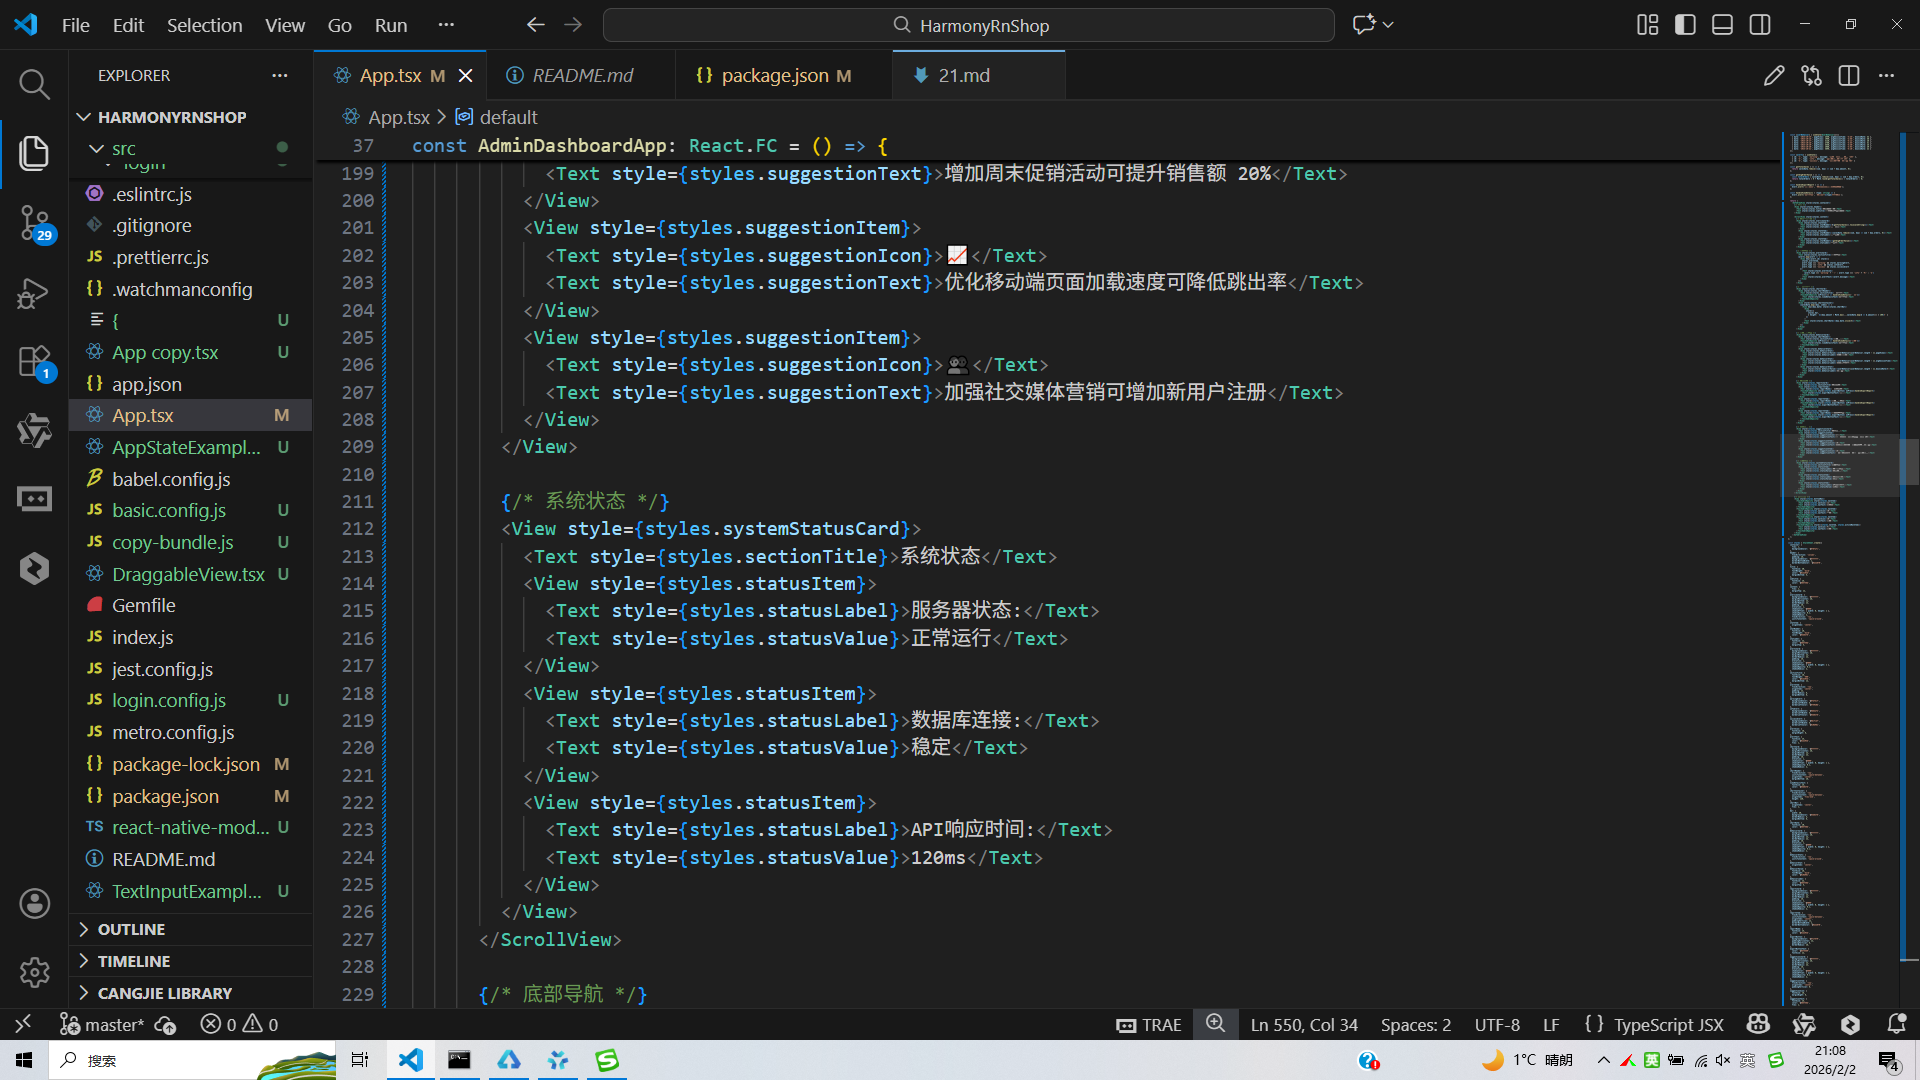This screenshot has height=1080, width=1920.
Task: Open the Manage gear icon
Action: point(34,972)
